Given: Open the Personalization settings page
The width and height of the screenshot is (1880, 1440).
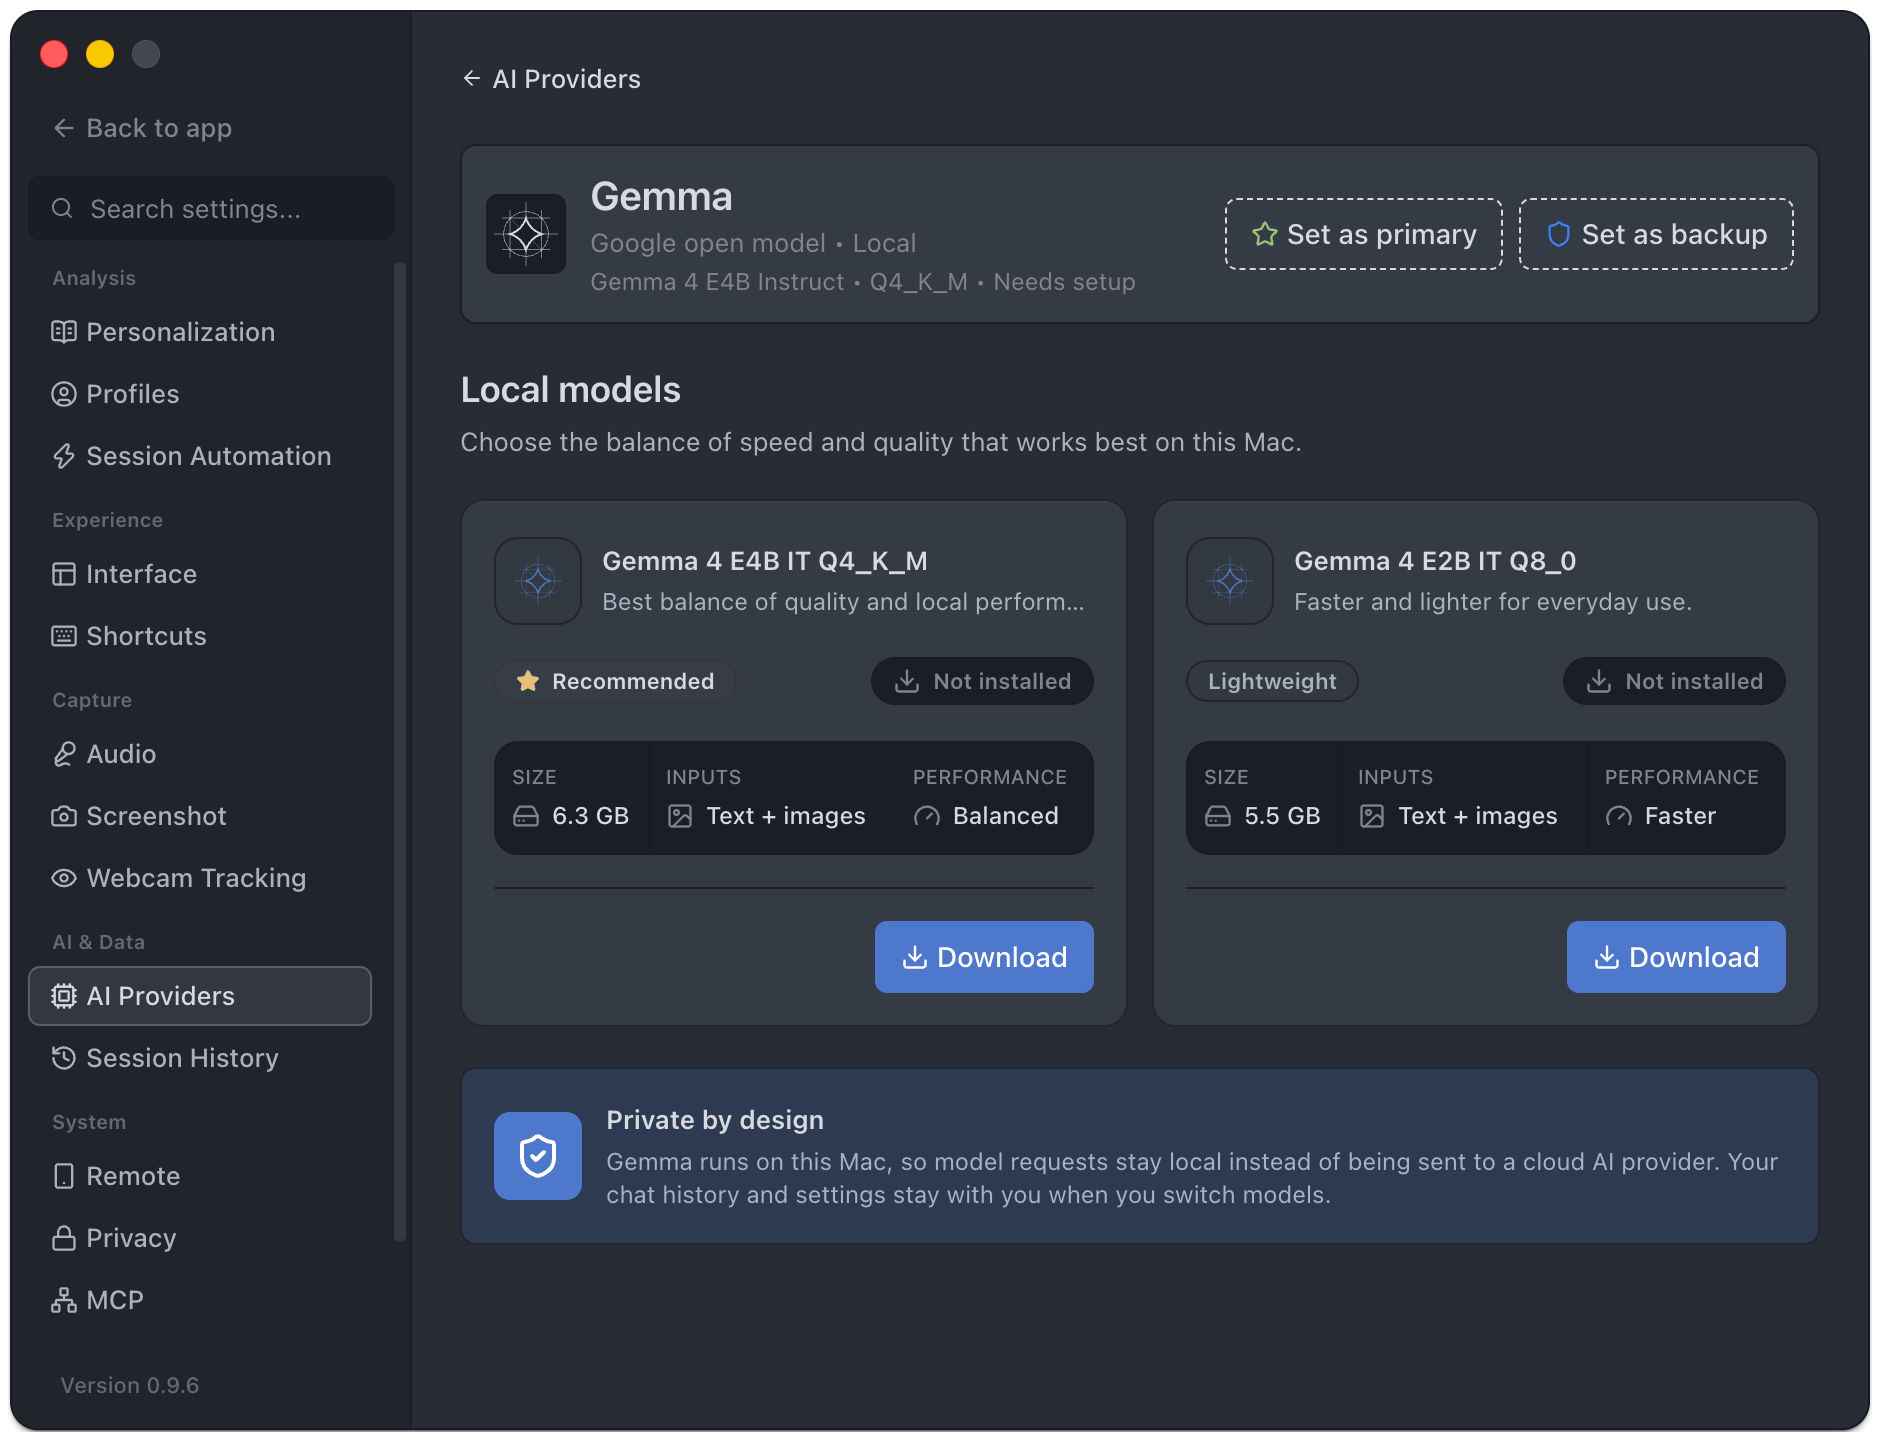Looking at the screenshot, I should pyautogui.click(x=200, y=332).
